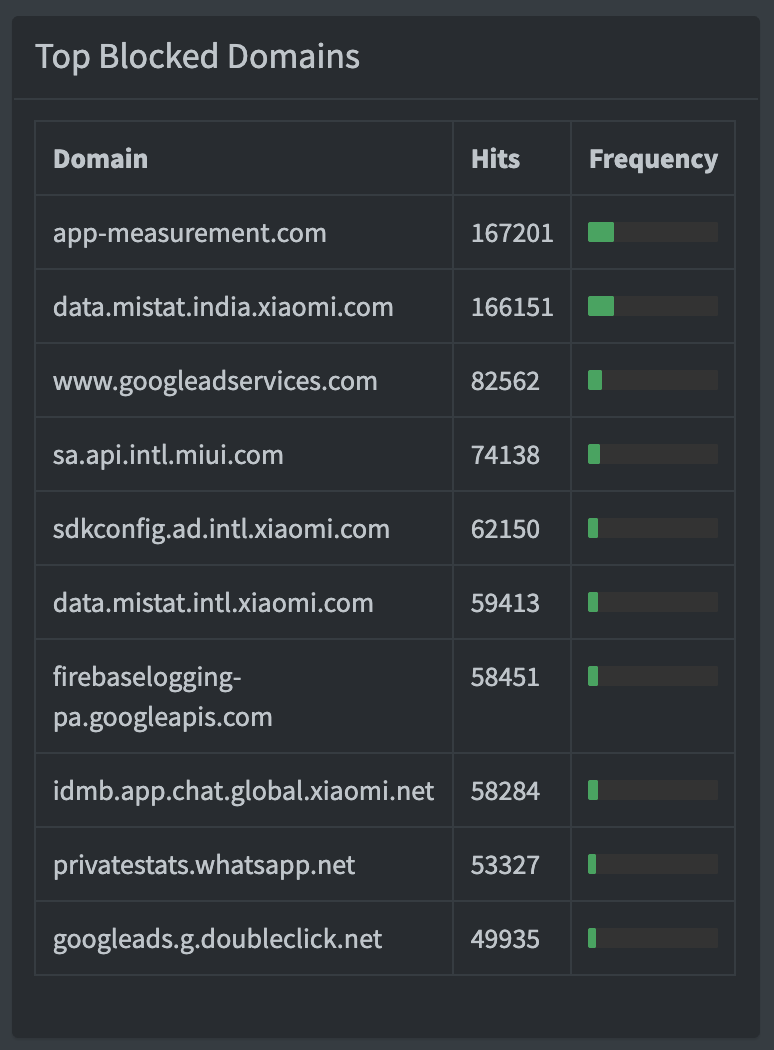Click the googleads.g.doubleclick.net frequency bar
The image size is (774, 1050).
[x=653, y=939]
